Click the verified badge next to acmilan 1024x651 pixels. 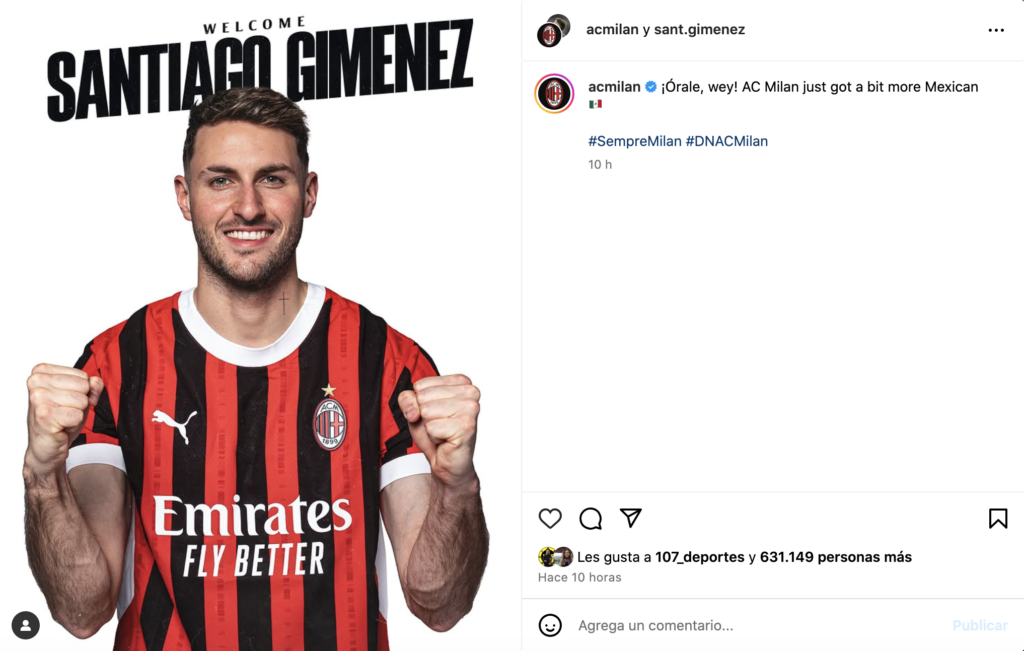click(x=651, y=87)
